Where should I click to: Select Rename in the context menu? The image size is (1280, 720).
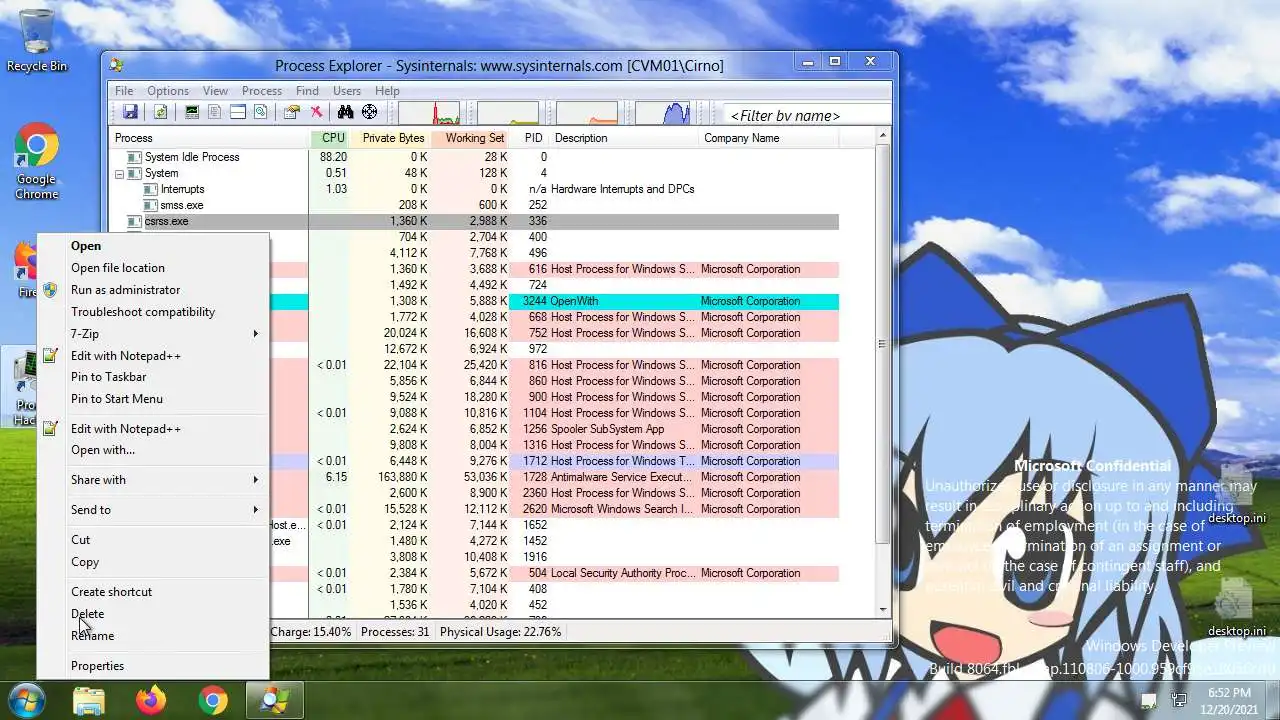(153, 636)
